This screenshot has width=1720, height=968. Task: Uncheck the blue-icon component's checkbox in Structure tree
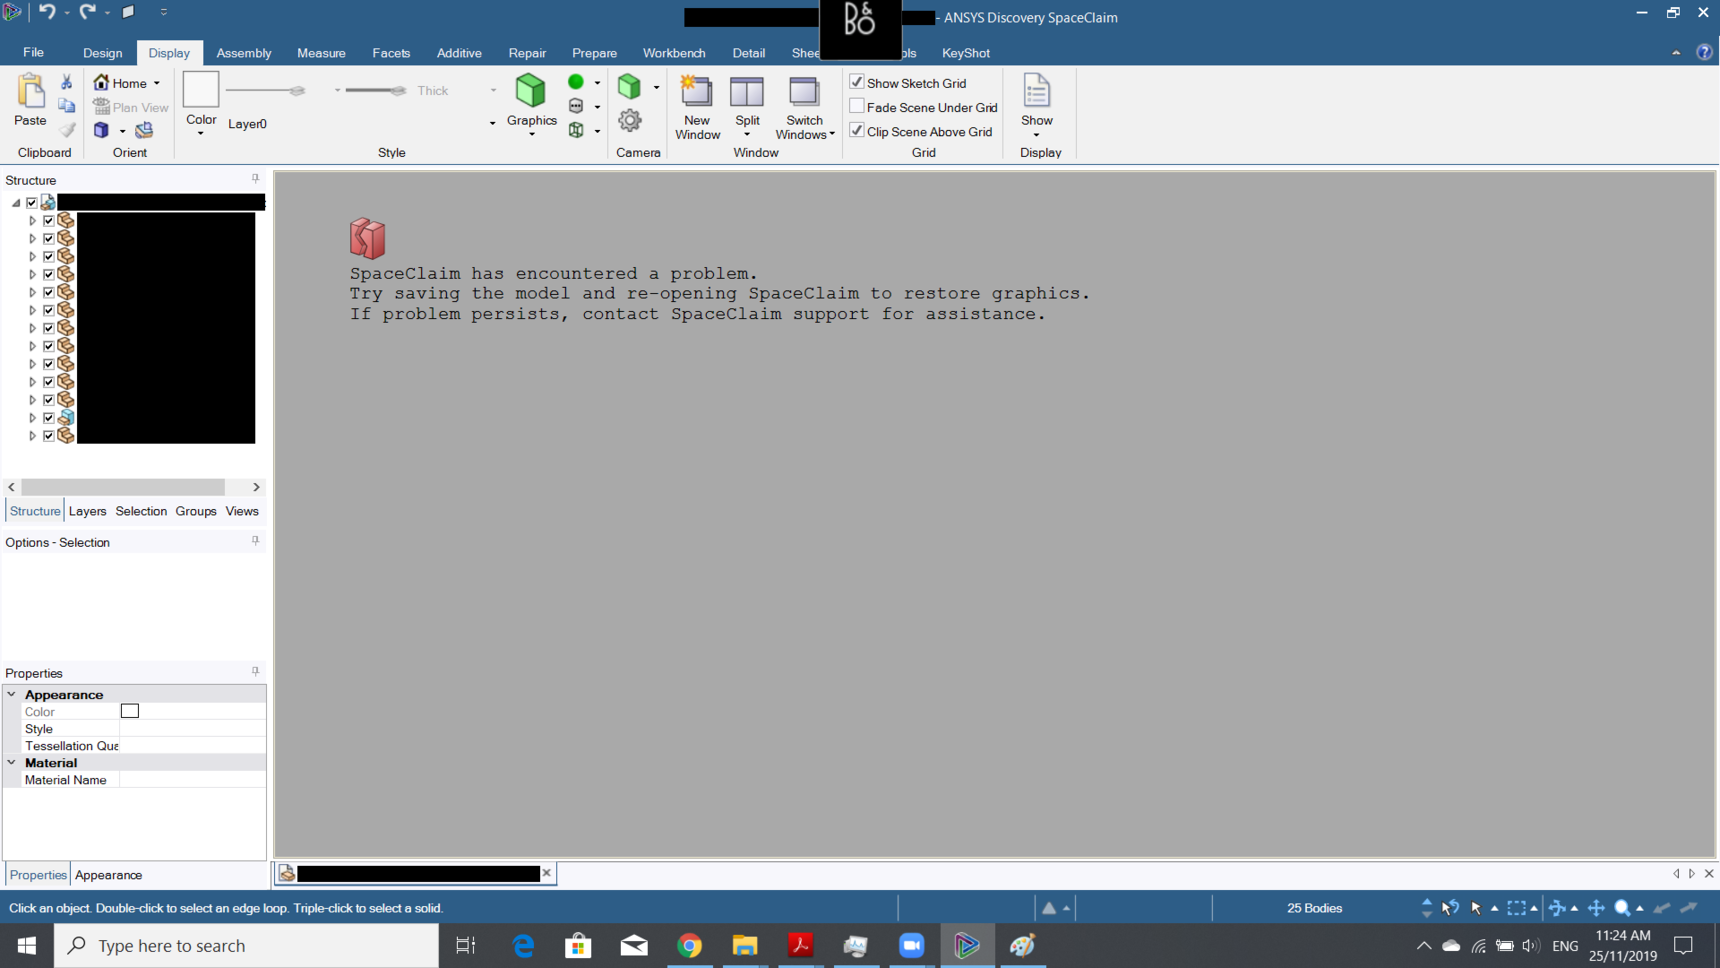(49, 417)
